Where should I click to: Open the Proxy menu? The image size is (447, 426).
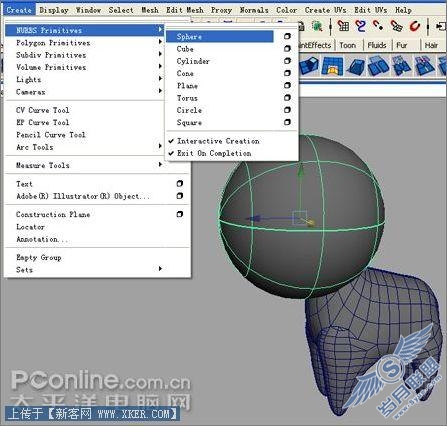(x=221, y=10)
